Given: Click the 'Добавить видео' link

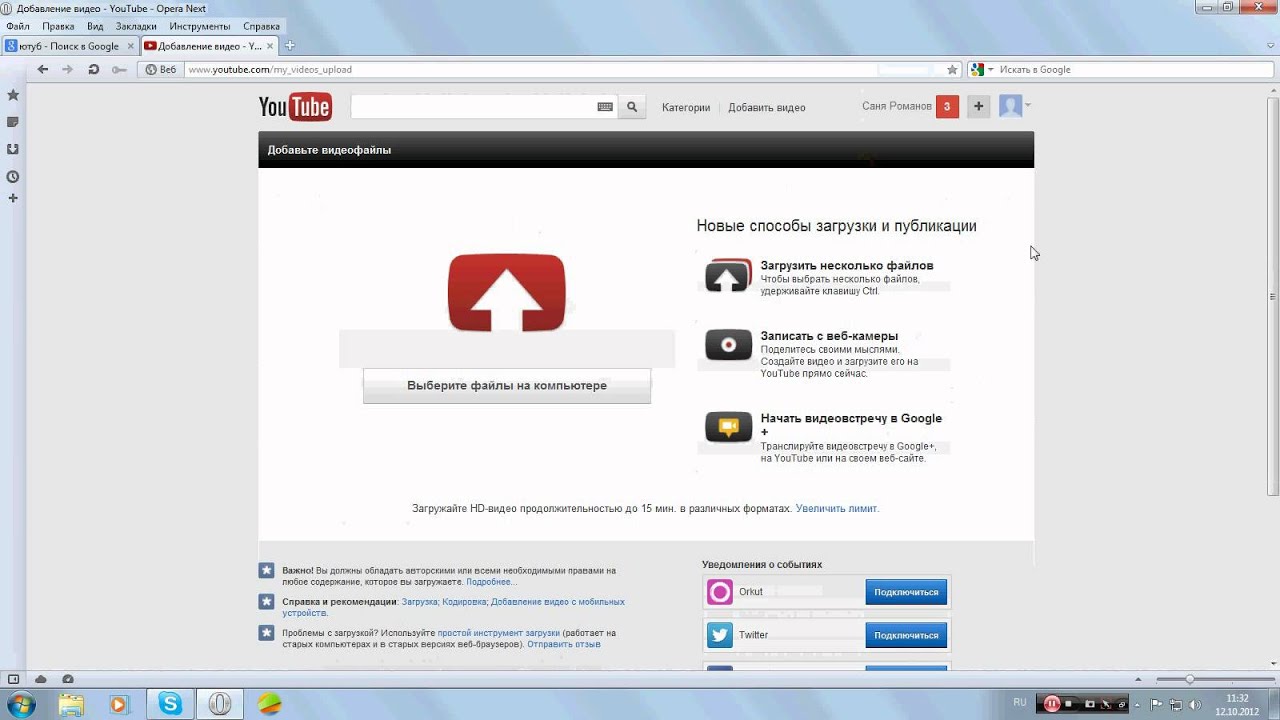Looking at the screenshot, I should pos(766,108).
